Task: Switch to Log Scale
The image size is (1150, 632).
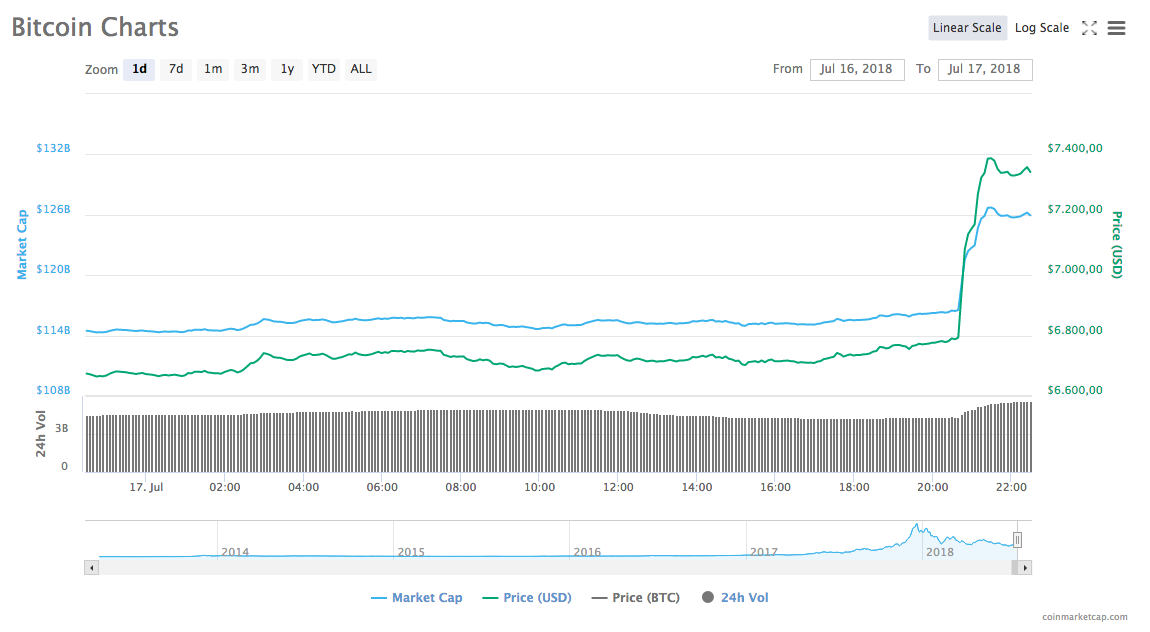Action: pyautogui.click(x=1041, y=28)
